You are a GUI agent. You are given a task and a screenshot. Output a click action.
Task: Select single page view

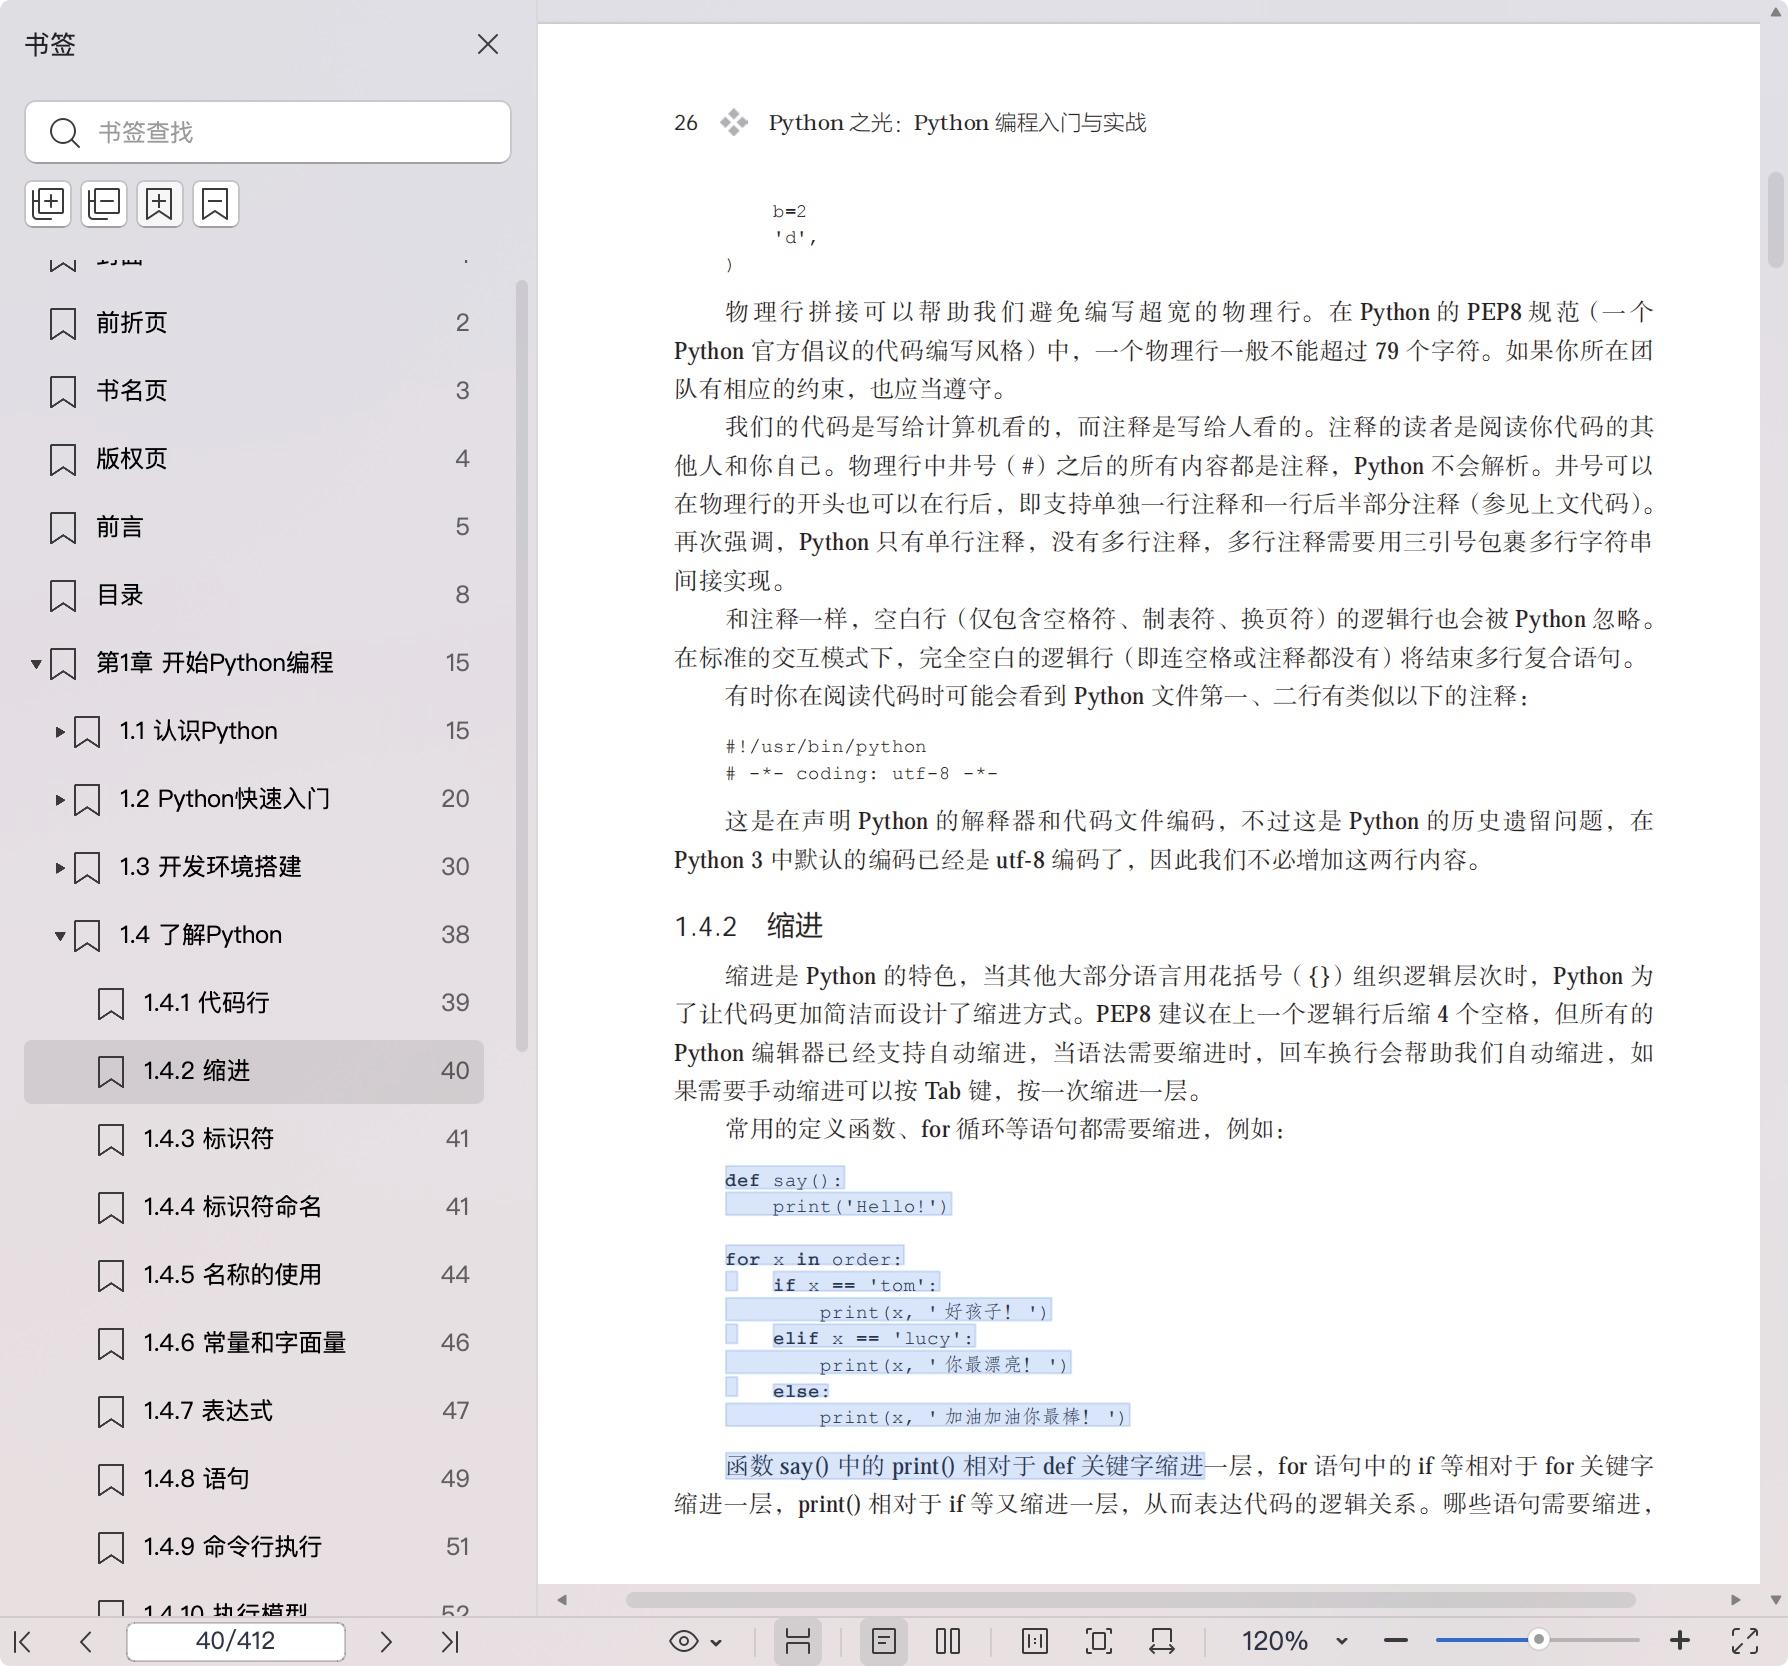pyautogui.click(x=884, y=1641)
